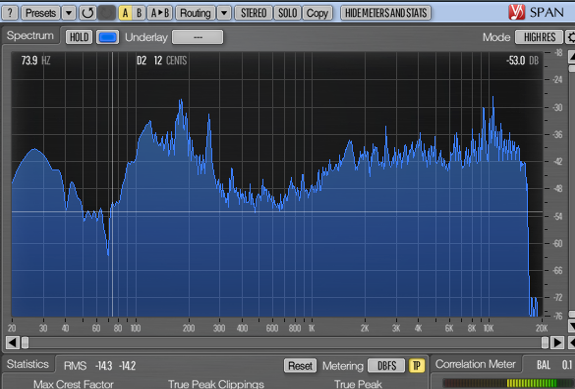This screenshot has height=389, width=575.
Task: Click horizontal scroll left arrow
Action: 12,343
